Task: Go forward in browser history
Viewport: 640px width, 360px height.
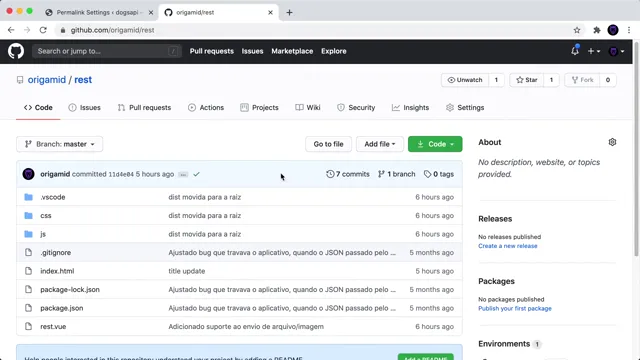Action: pos(27,30)
